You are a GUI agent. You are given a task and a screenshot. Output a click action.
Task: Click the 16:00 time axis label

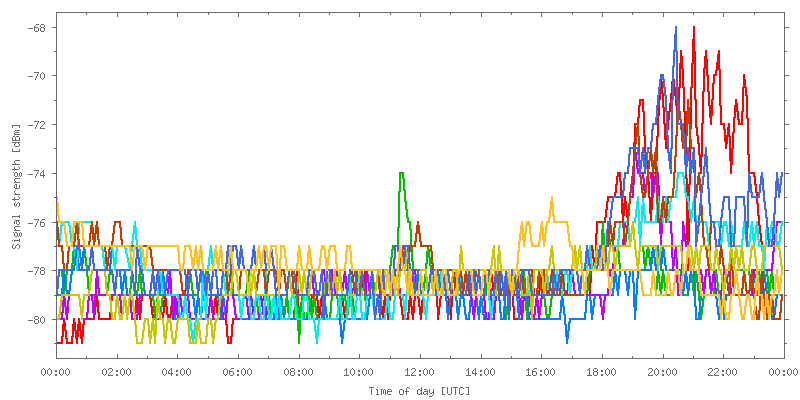click(x=541, y=372)
